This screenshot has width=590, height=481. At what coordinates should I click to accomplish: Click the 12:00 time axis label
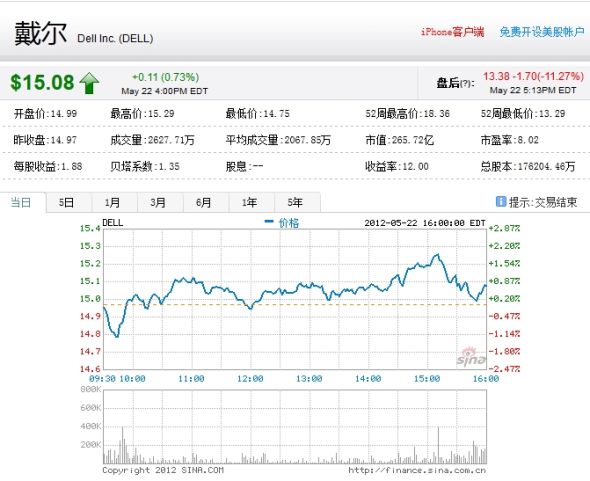251,379
